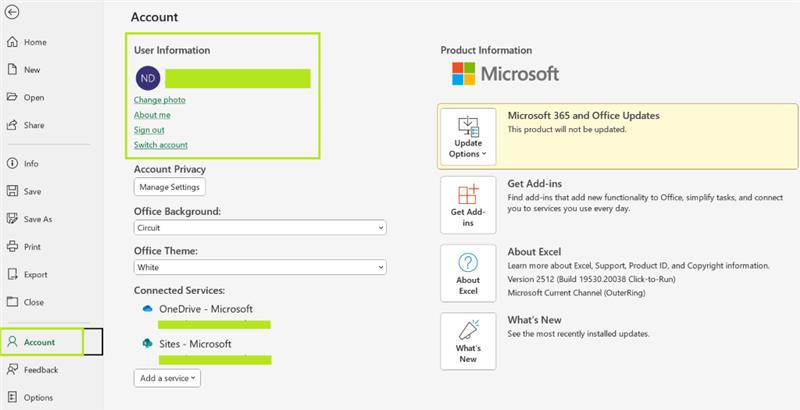
Task: Click the Sites SharePoint icon
Action: (148, 344)
